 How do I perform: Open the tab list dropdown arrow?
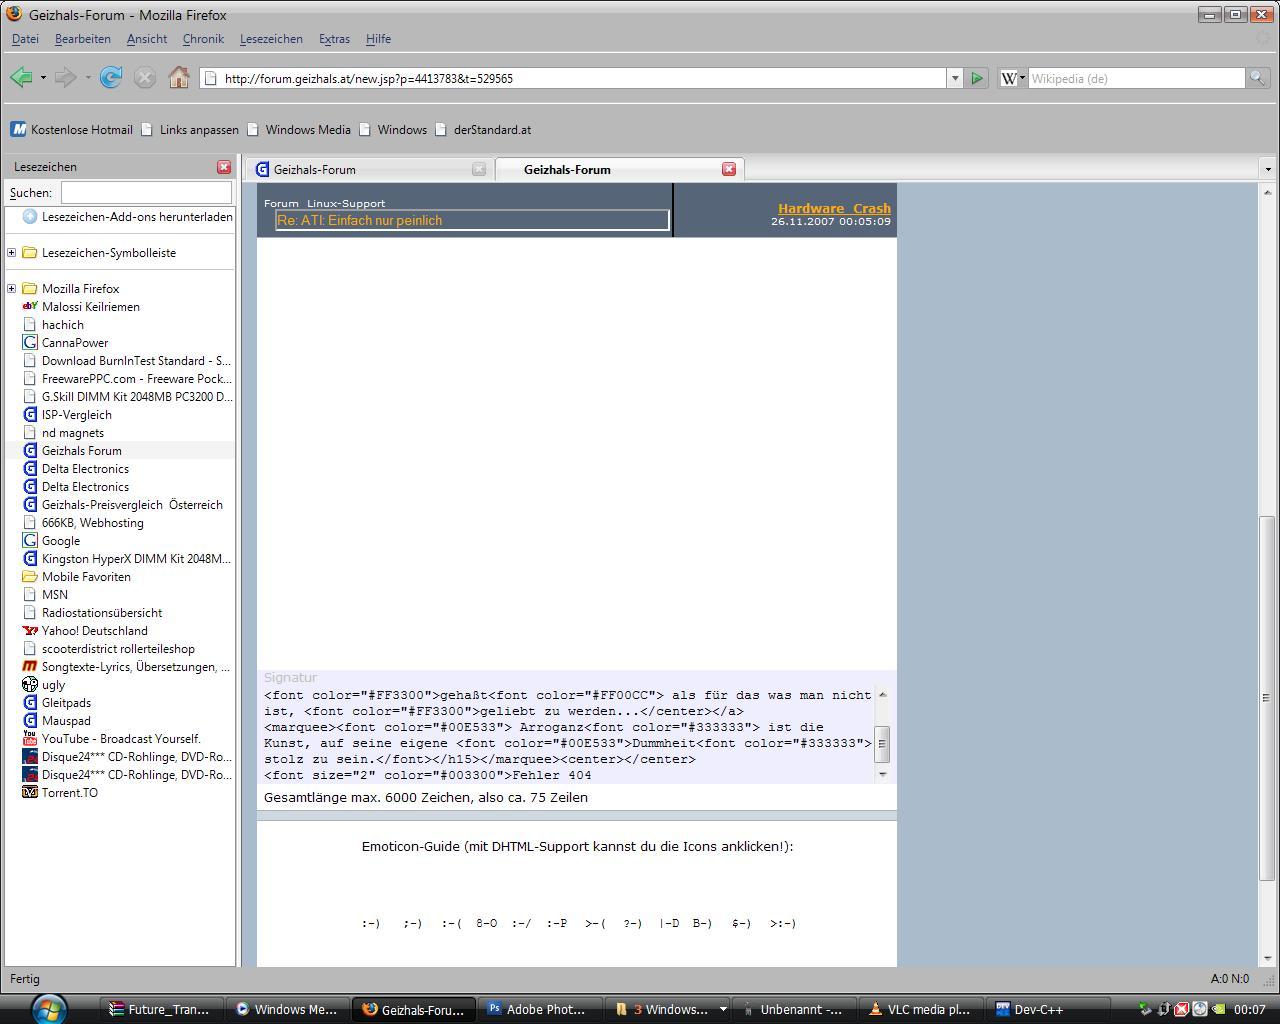(x=1267, y=169)
